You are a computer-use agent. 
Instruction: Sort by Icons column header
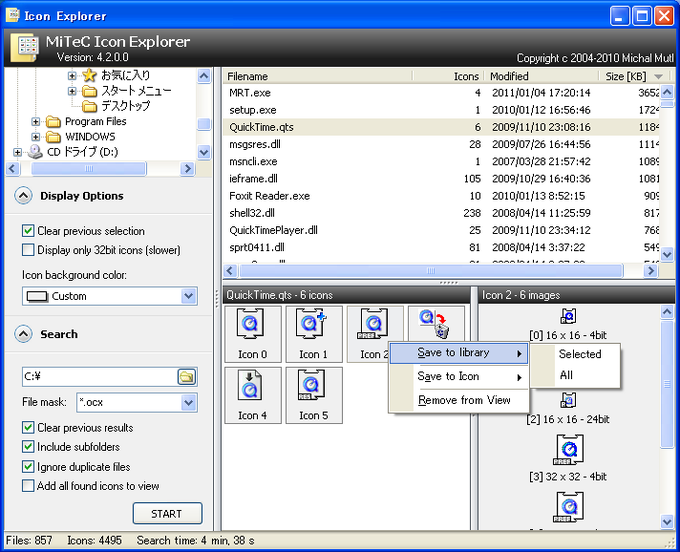pyautogui.click(x=448, y=76)
